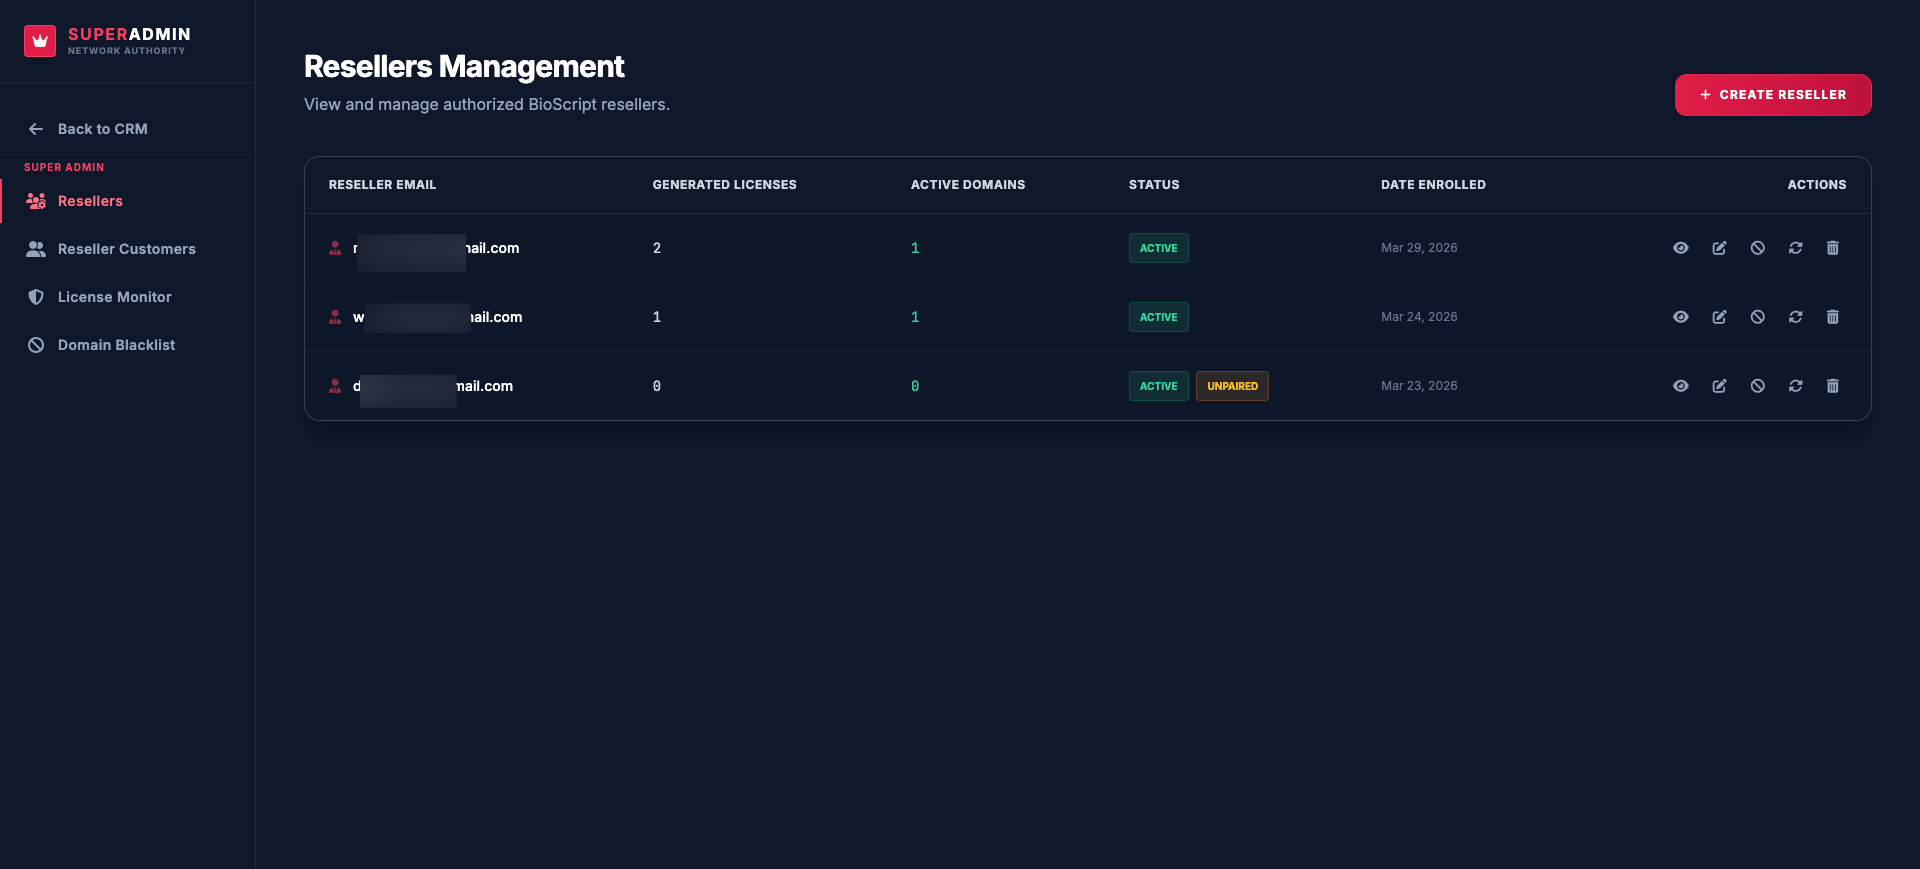Edit the reseller enrolled Mar 29, 2026
1920x869 pixels.
pos(1719,248)
